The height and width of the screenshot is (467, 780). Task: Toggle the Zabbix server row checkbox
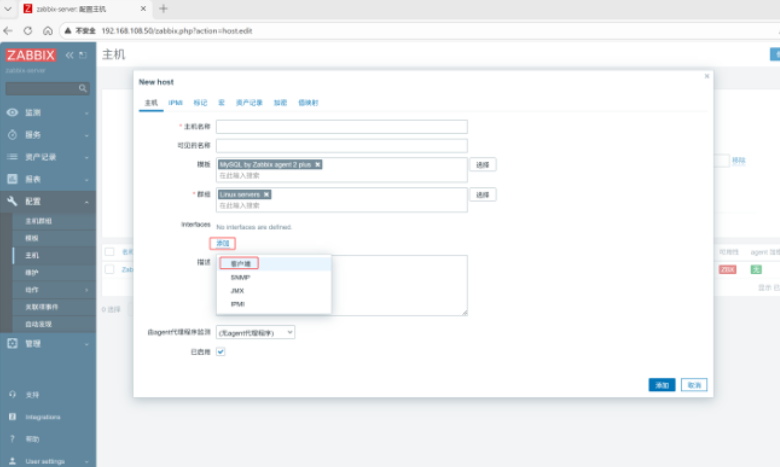pos(109,270)
